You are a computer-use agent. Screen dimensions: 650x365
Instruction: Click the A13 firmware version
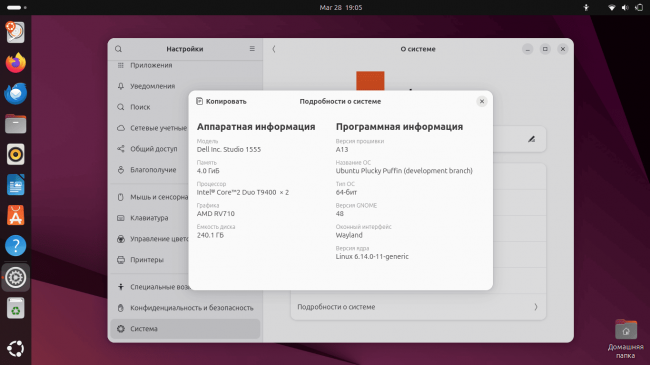(x=342, y=149)
